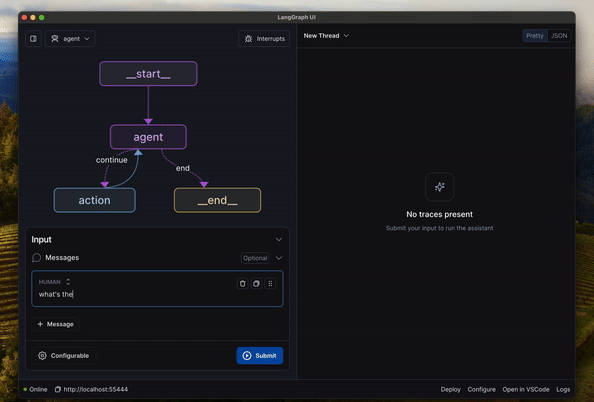The width and height of the screenshot is (594, 402).
Task: Focus the message text field
Action: [157, 294]
